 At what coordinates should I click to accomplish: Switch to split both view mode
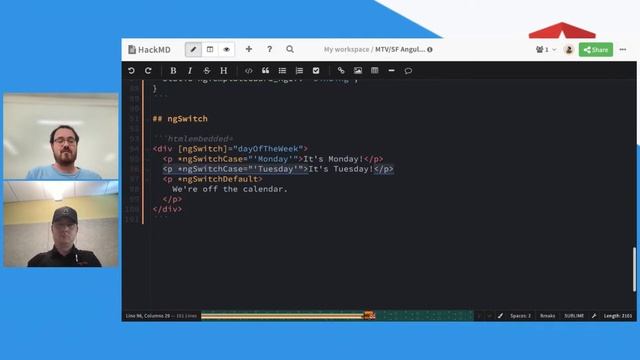[210, 49]
